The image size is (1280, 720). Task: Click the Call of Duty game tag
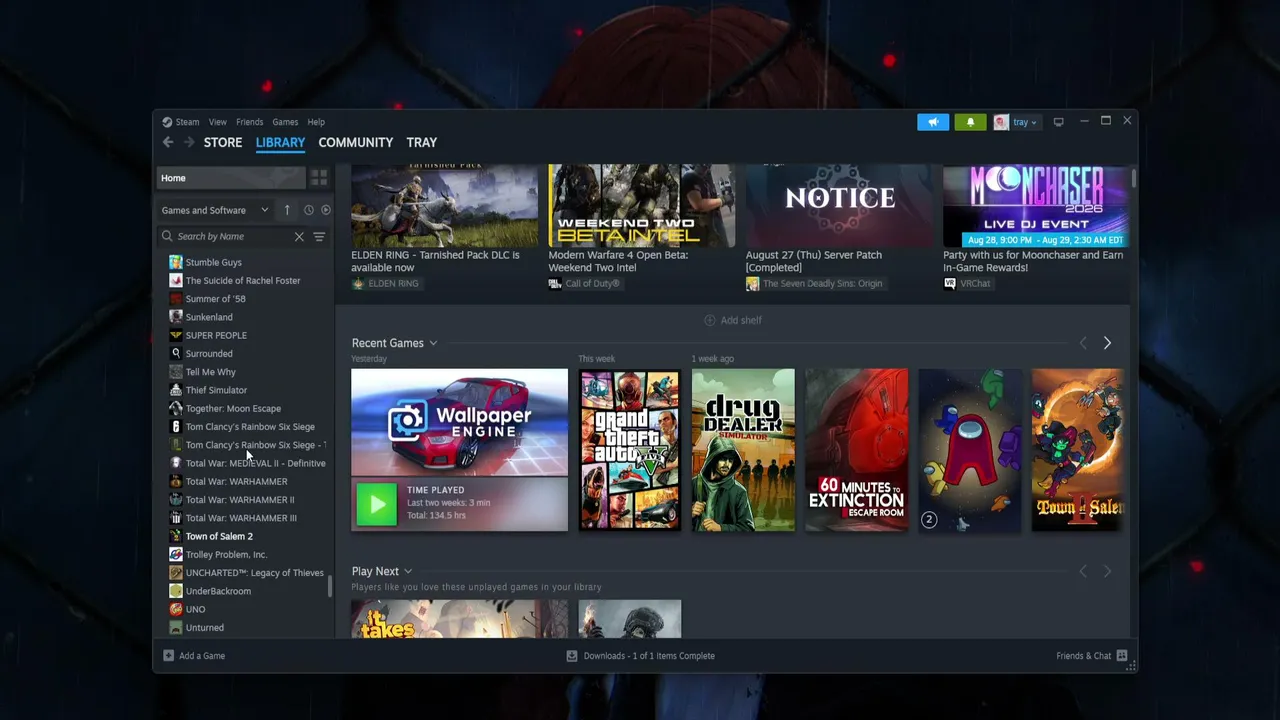[x=584, y=284]
